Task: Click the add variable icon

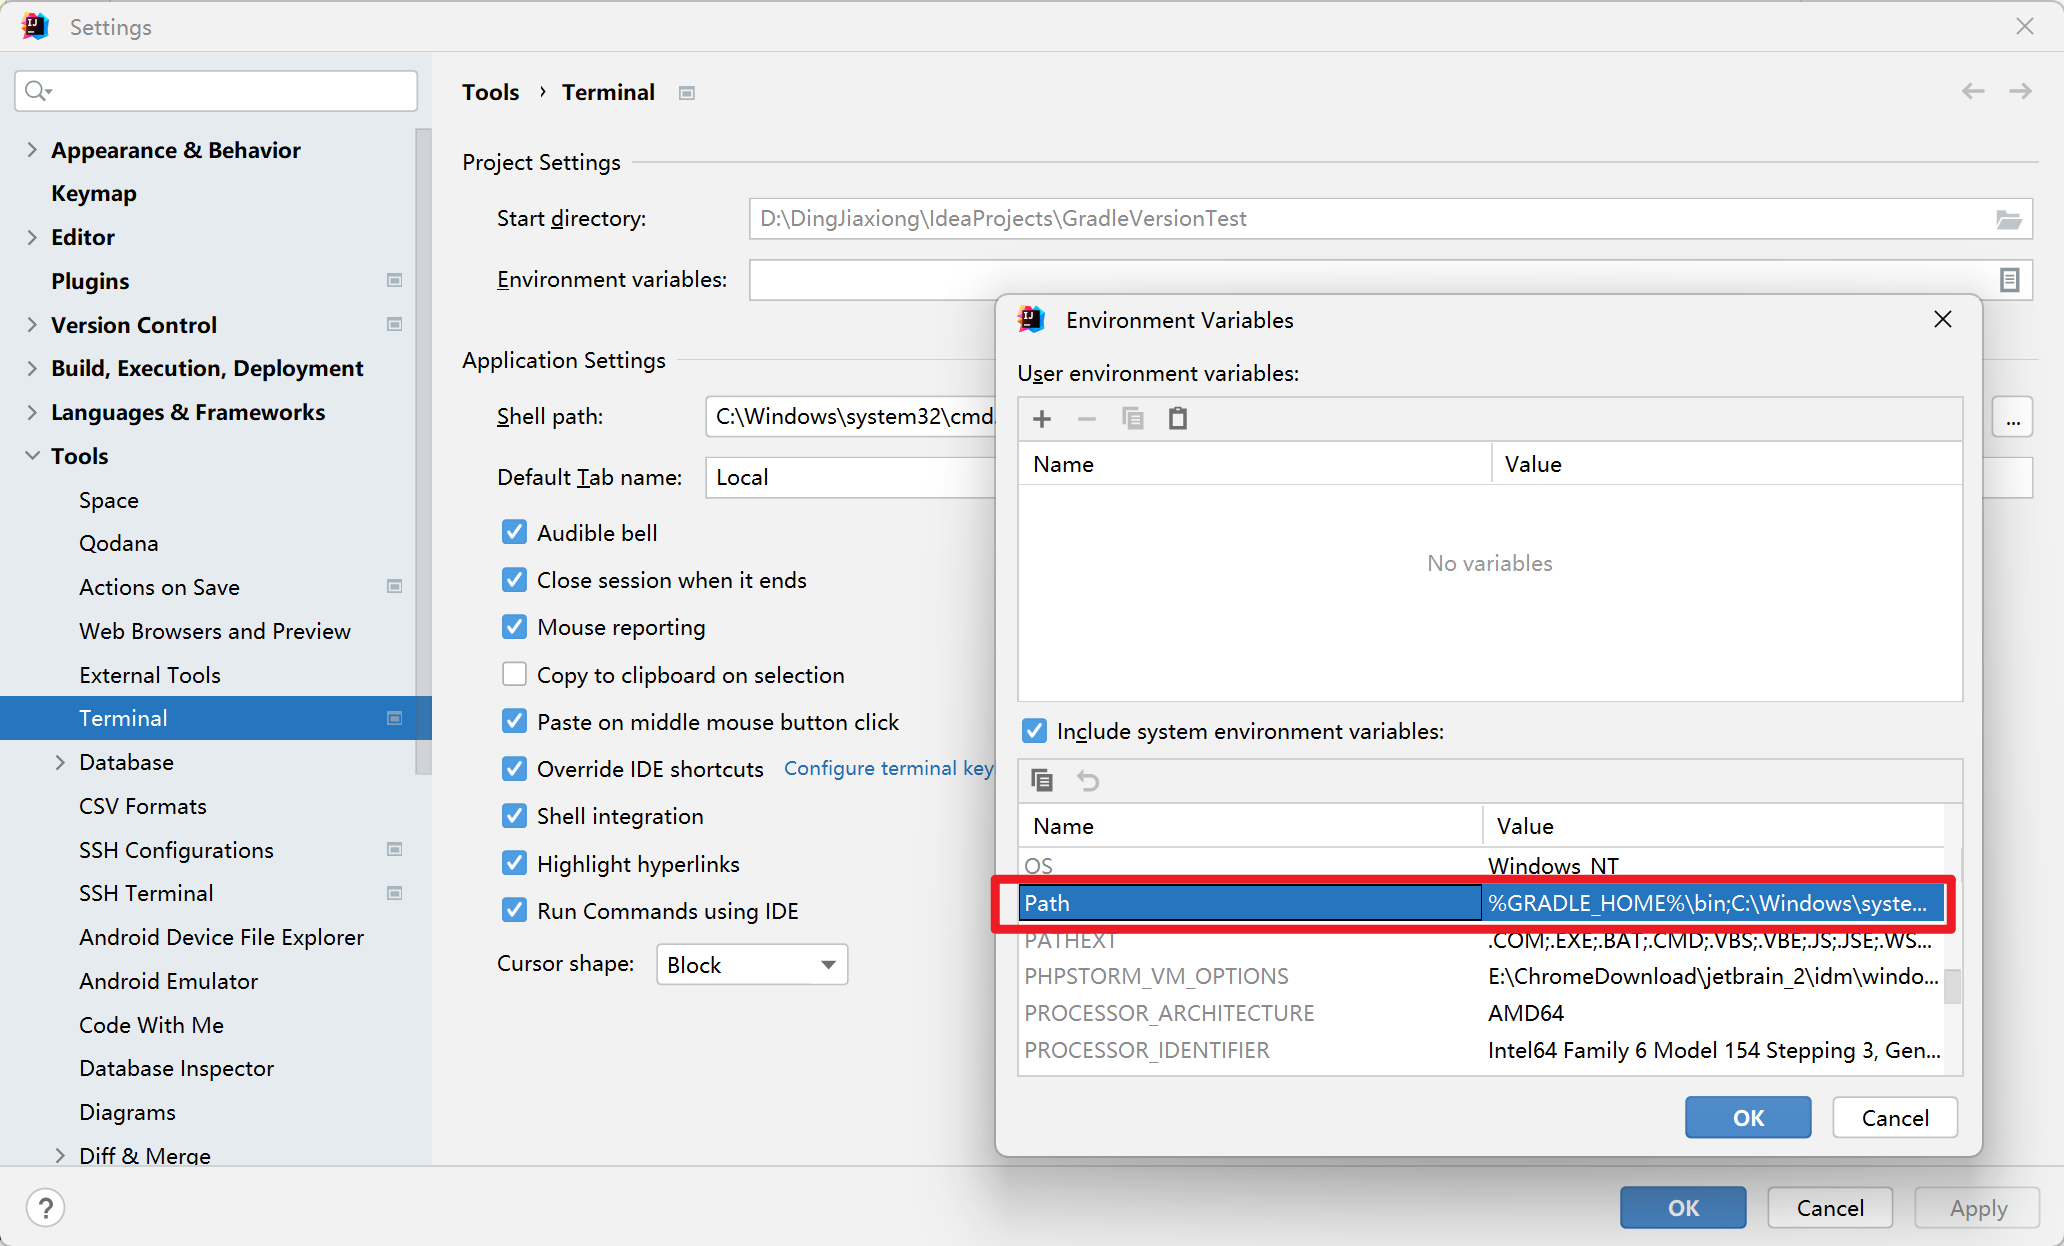Action: click(1042, 419)
